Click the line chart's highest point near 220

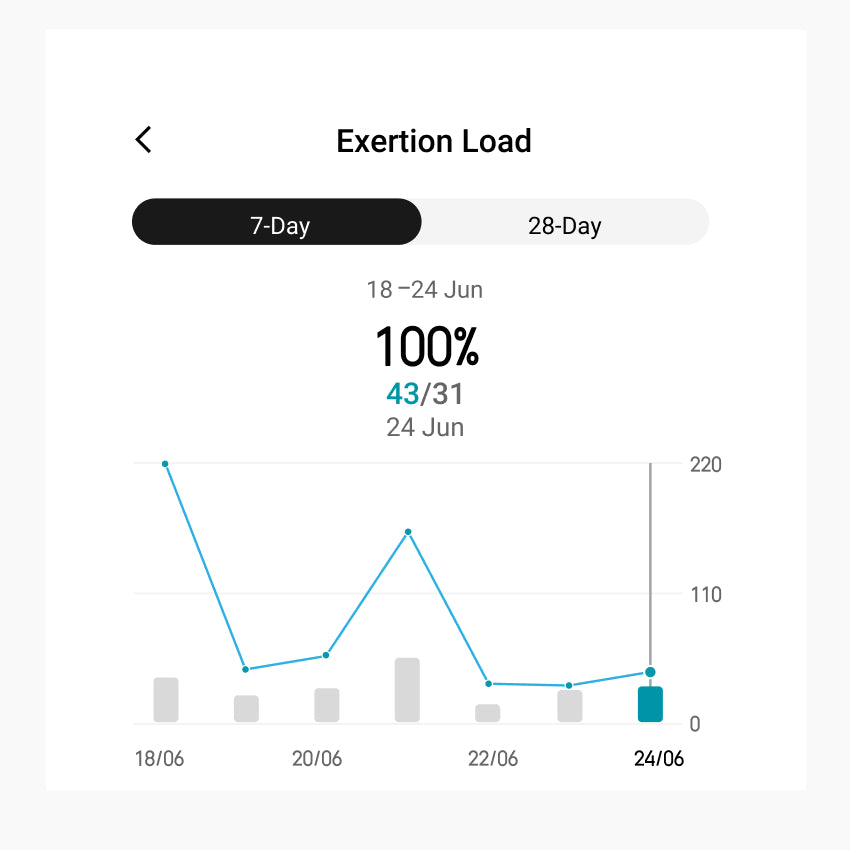(165, 464)
